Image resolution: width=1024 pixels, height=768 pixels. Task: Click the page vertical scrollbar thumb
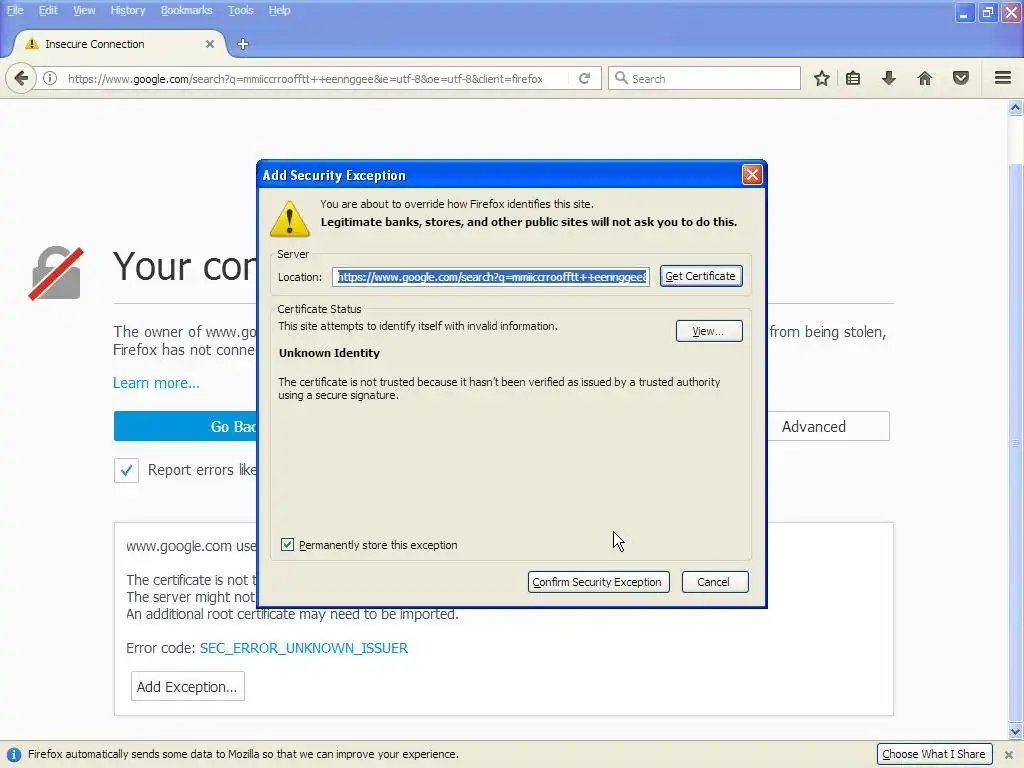(x=1015, y=443)
